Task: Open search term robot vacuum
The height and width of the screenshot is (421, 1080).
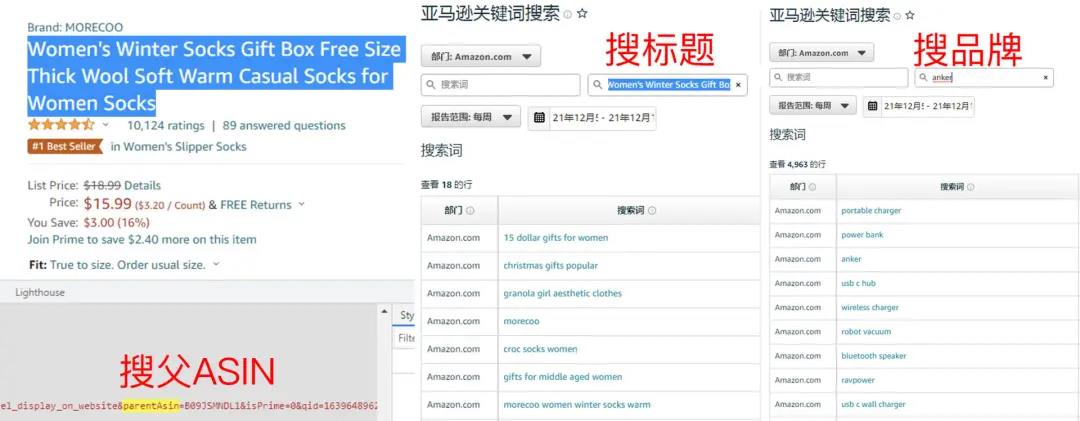Action: click(x=866, y=331)
